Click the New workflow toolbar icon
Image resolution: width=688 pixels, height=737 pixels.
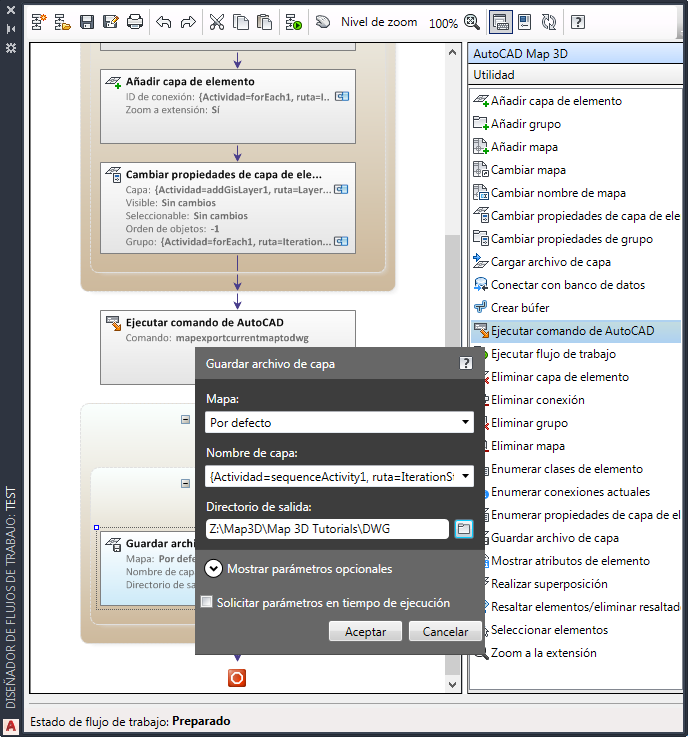click(39, 22)
